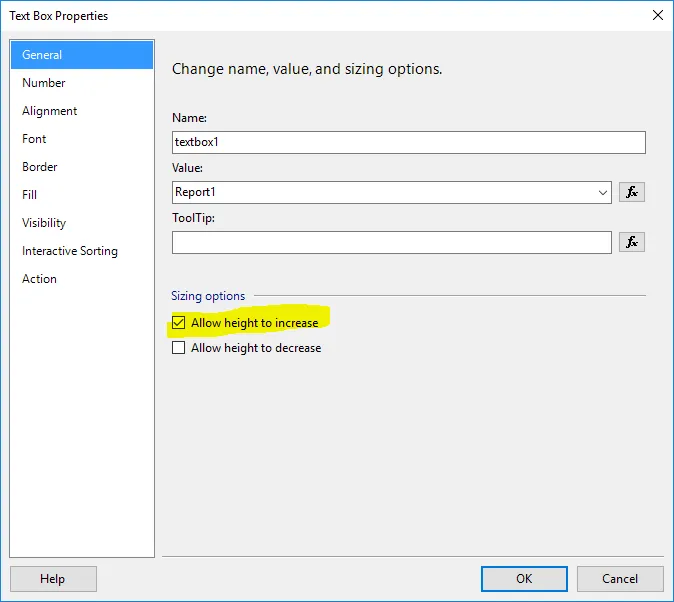
Task: Click the OK button
Action: pos(524,579)
